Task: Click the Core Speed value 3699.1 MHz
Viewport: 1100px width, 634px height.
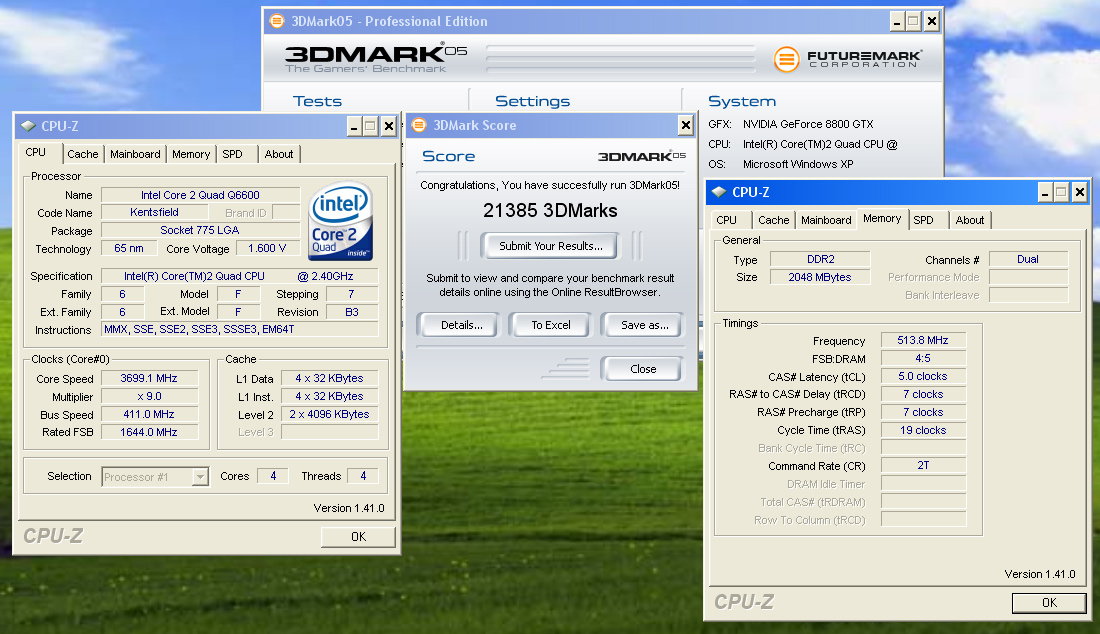Action: click(x=149, y=378)
